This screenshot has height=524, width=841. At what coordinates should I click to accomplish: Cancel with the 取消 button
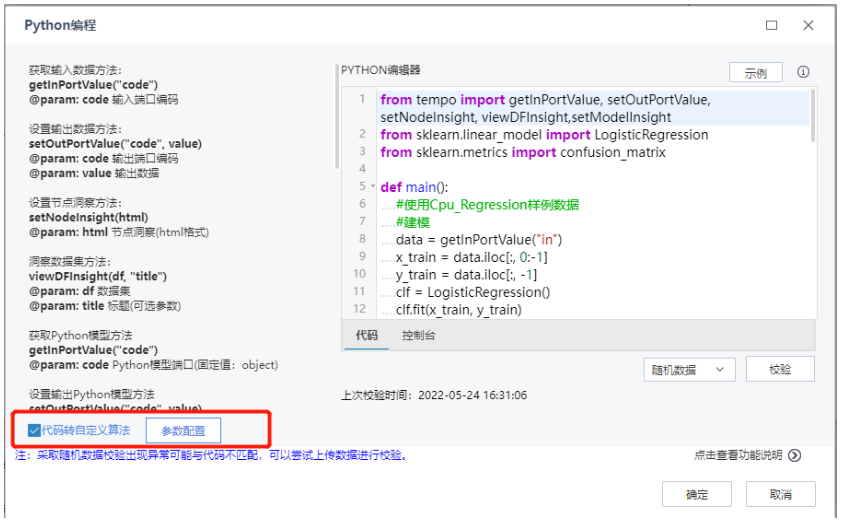tap(780, 494)
